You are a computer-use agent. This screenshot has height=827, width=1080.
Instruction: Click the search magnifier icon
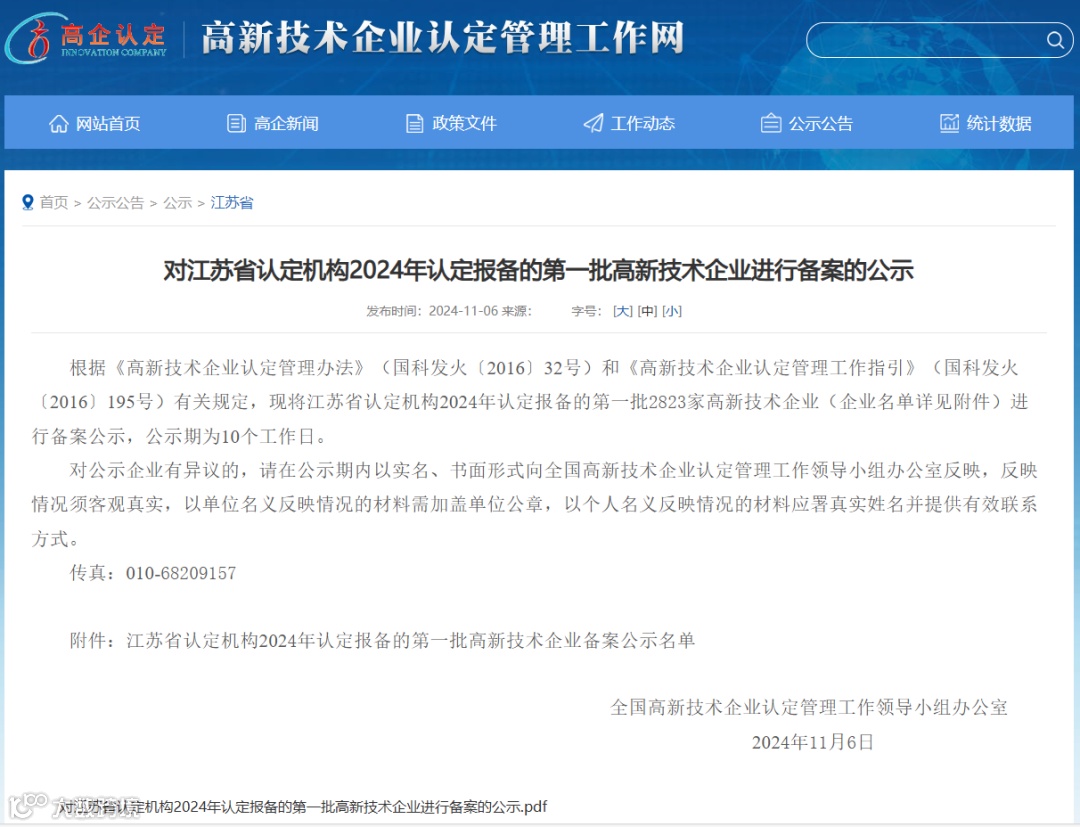[x=1055, y=40]
